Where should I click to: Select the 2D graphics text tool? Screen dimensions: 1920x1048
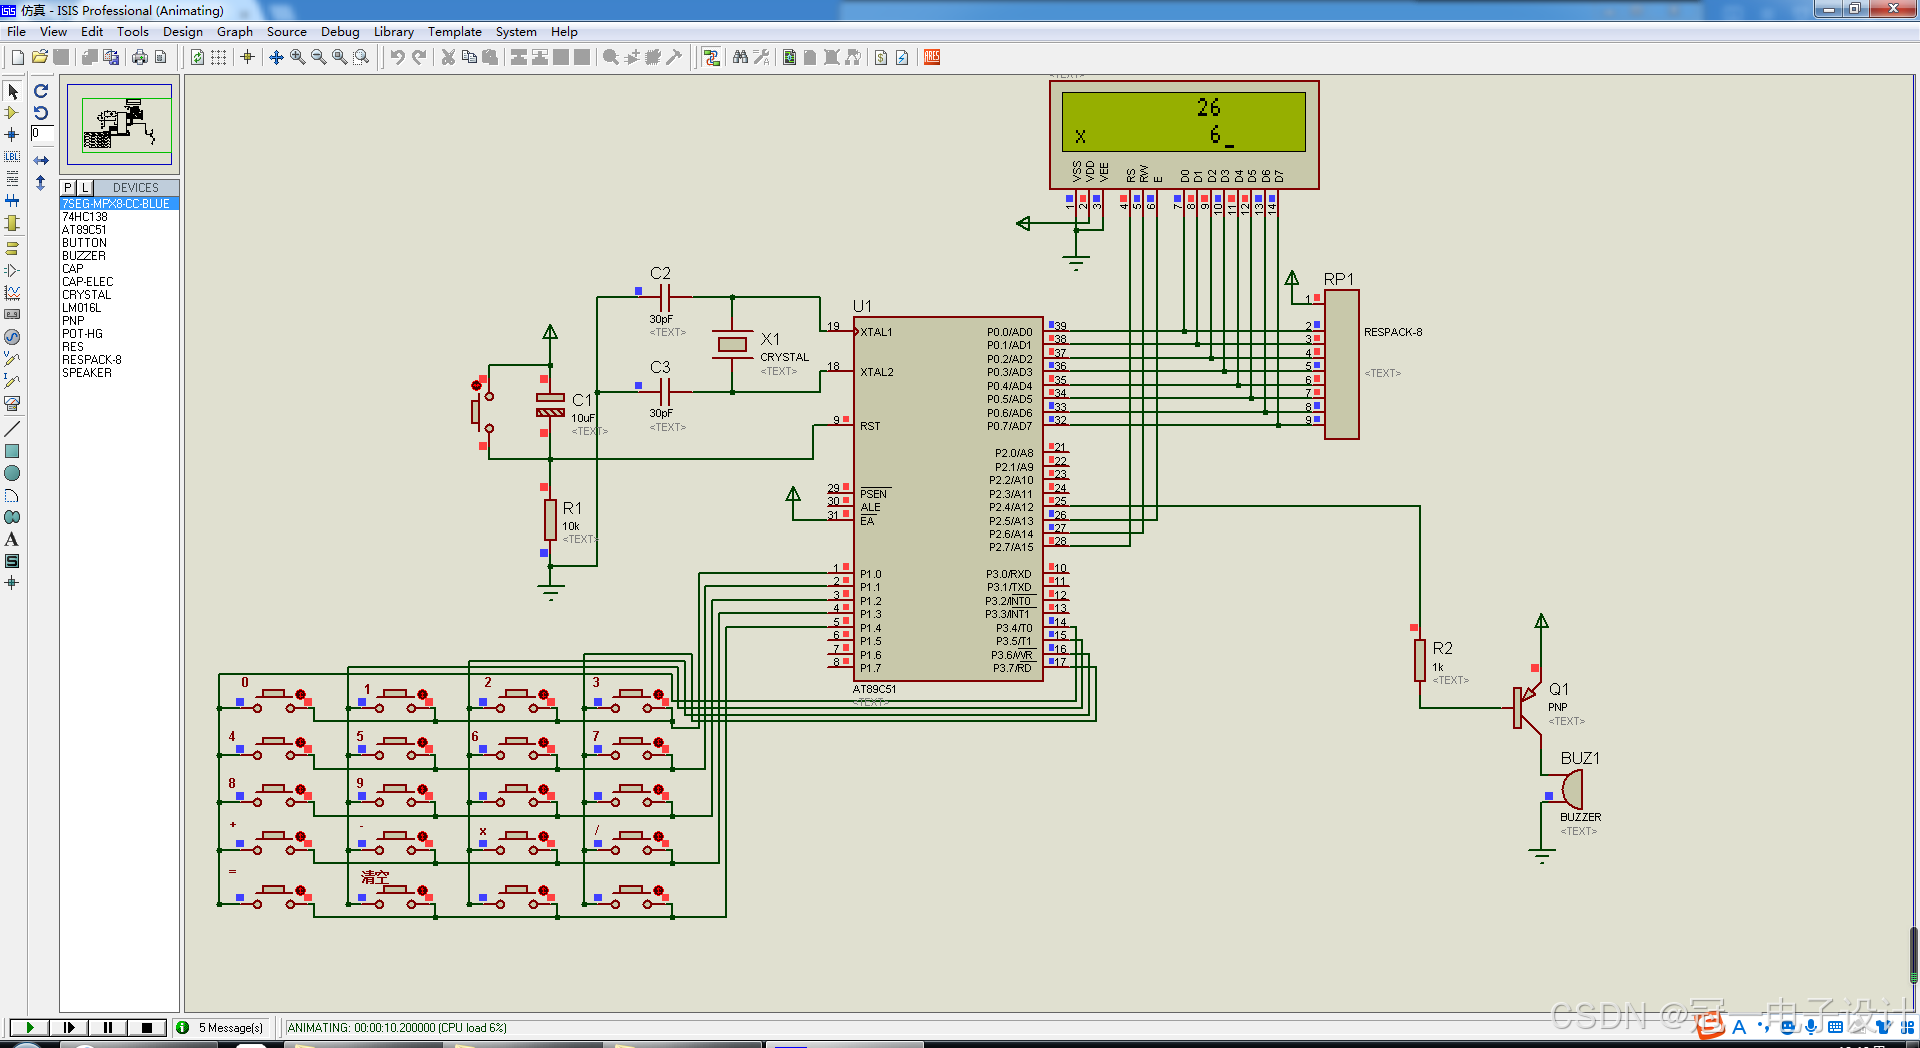click(12, 540)
